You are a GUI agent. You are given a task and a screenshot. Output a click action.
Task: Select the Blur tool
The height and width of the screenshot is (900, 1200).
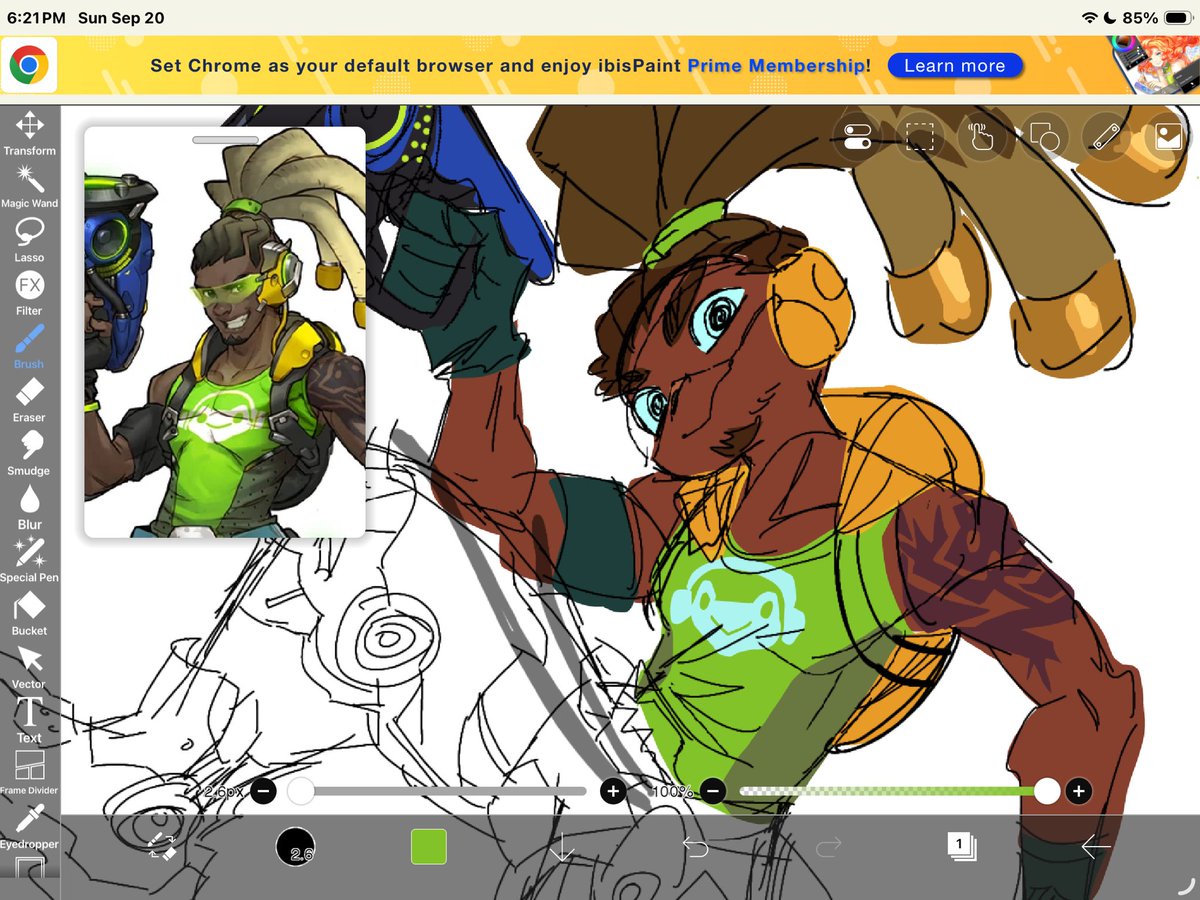tap(29, 506)
